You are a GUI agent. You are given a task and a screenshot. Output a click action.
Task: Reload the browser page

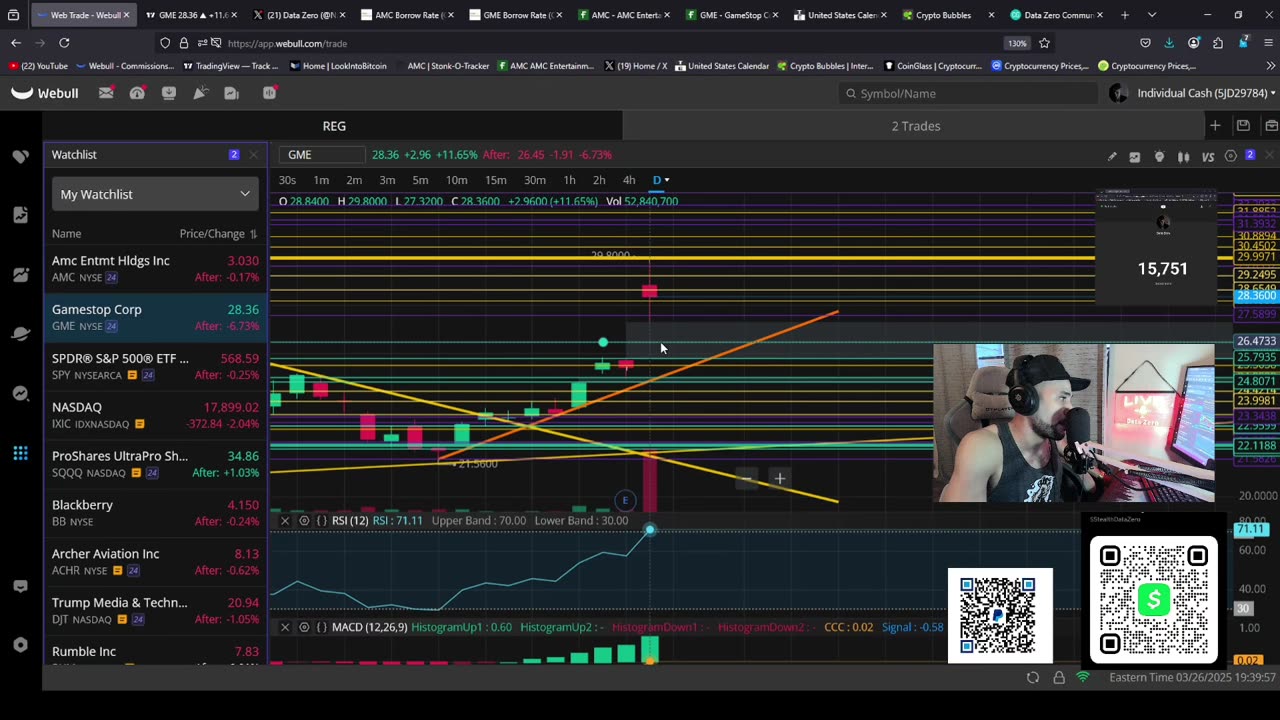(64, 43)
